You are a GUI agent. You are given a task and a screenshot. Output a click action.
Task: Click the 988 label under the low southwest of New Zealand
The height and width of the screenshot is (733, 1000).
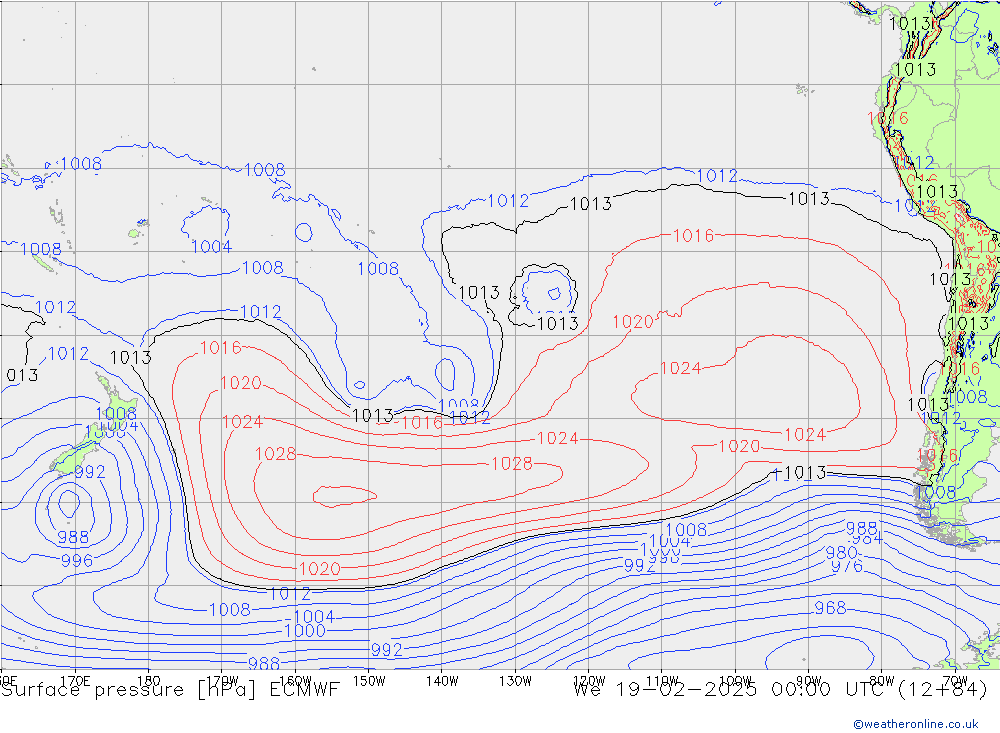(73, 537)
